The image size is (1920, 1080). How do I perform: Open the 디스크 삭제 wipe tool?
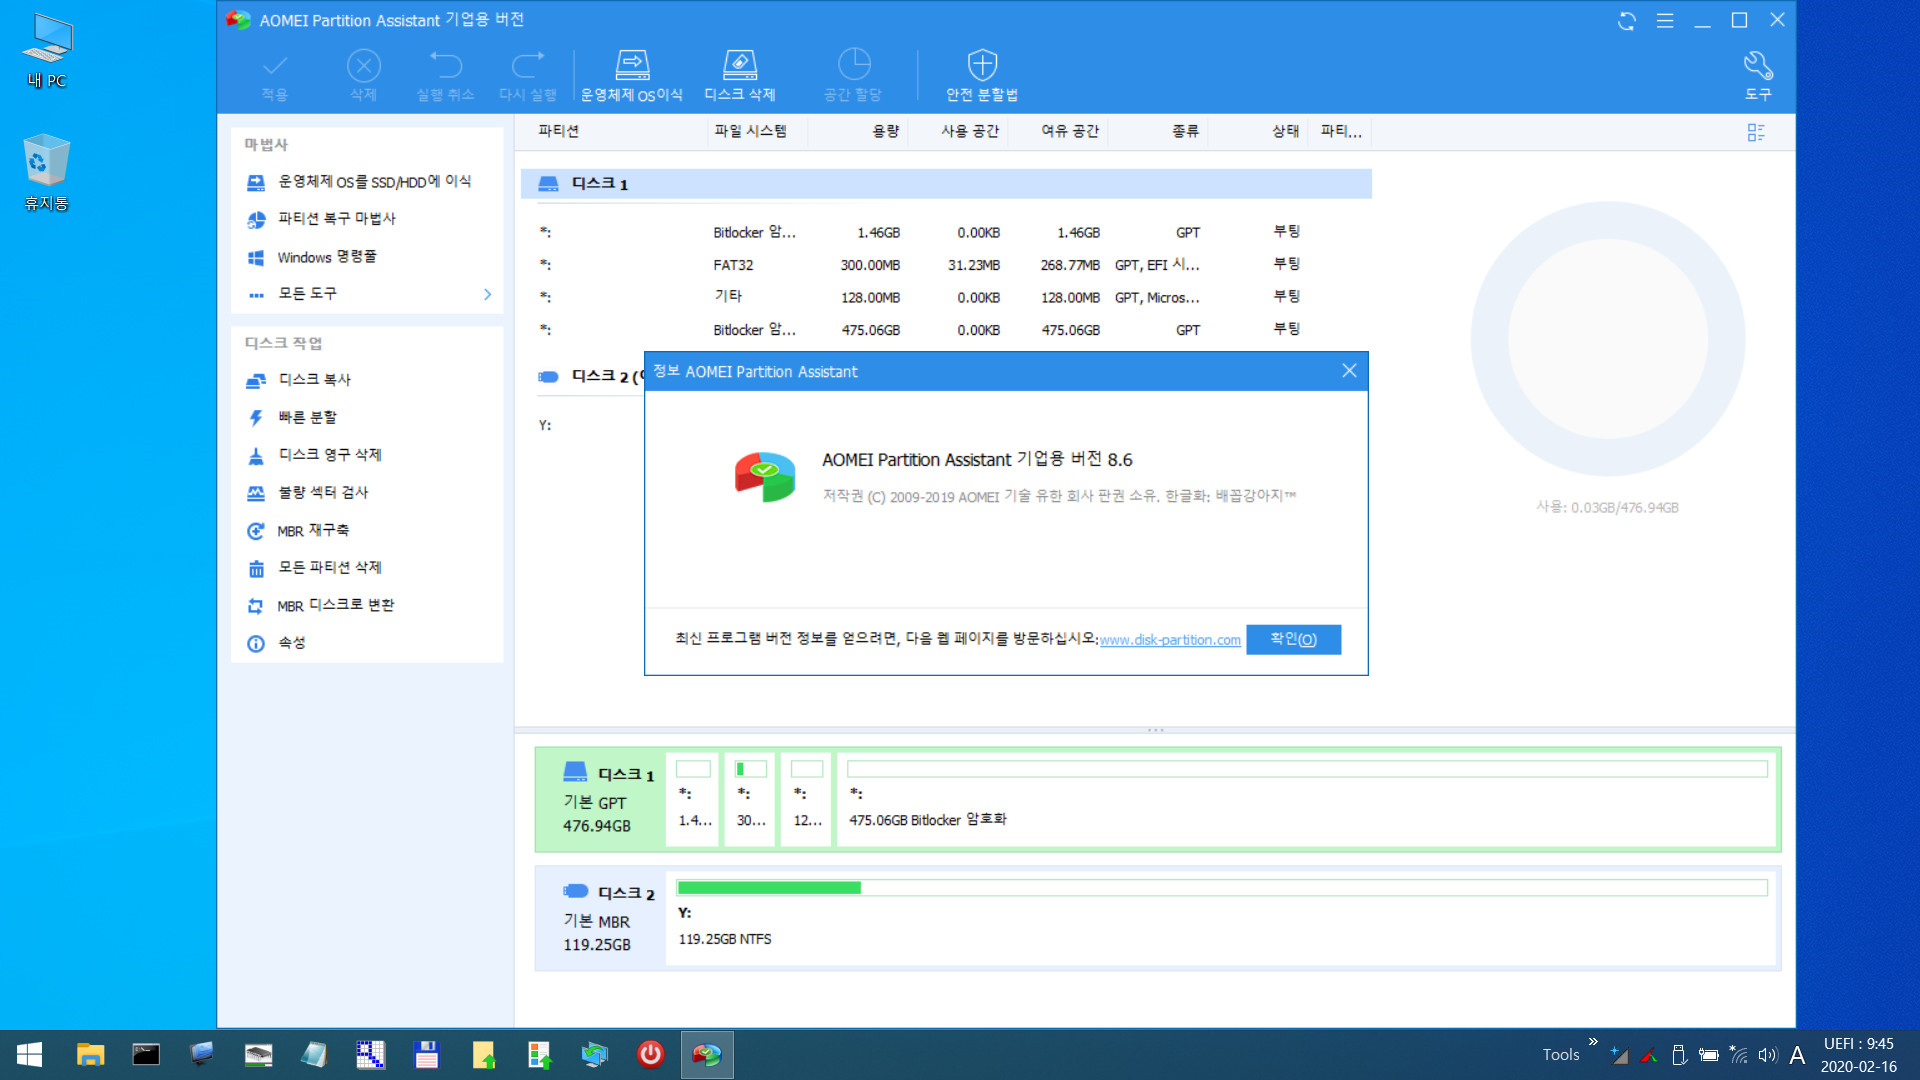(740, 75)
